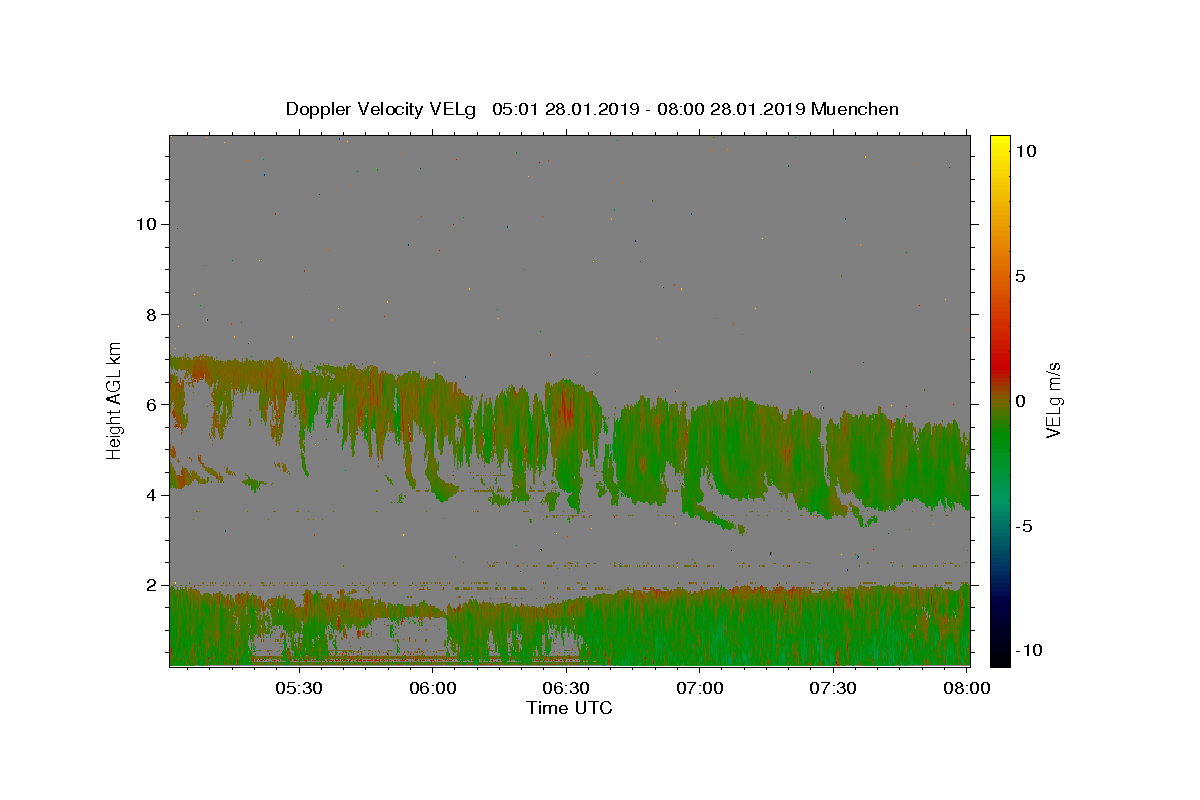Click the height tick label '8'
This screenshot has width=1200, height=800.
(151, 314)
